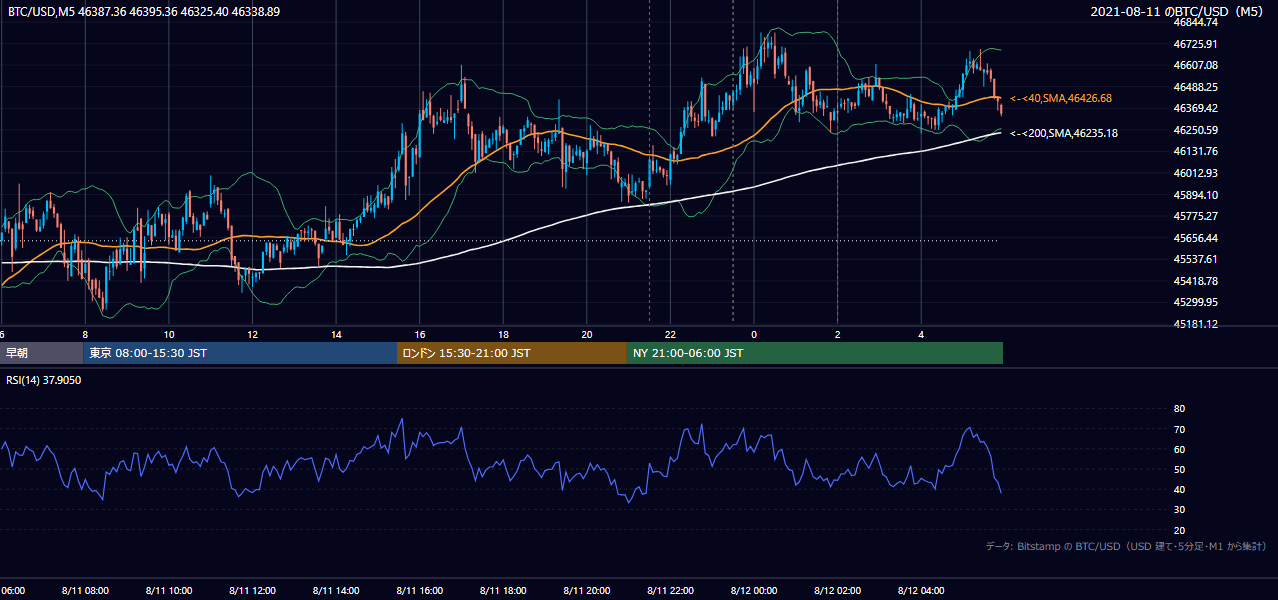Select the ロンドン 15:30-21:00 JST session bar

512,353
